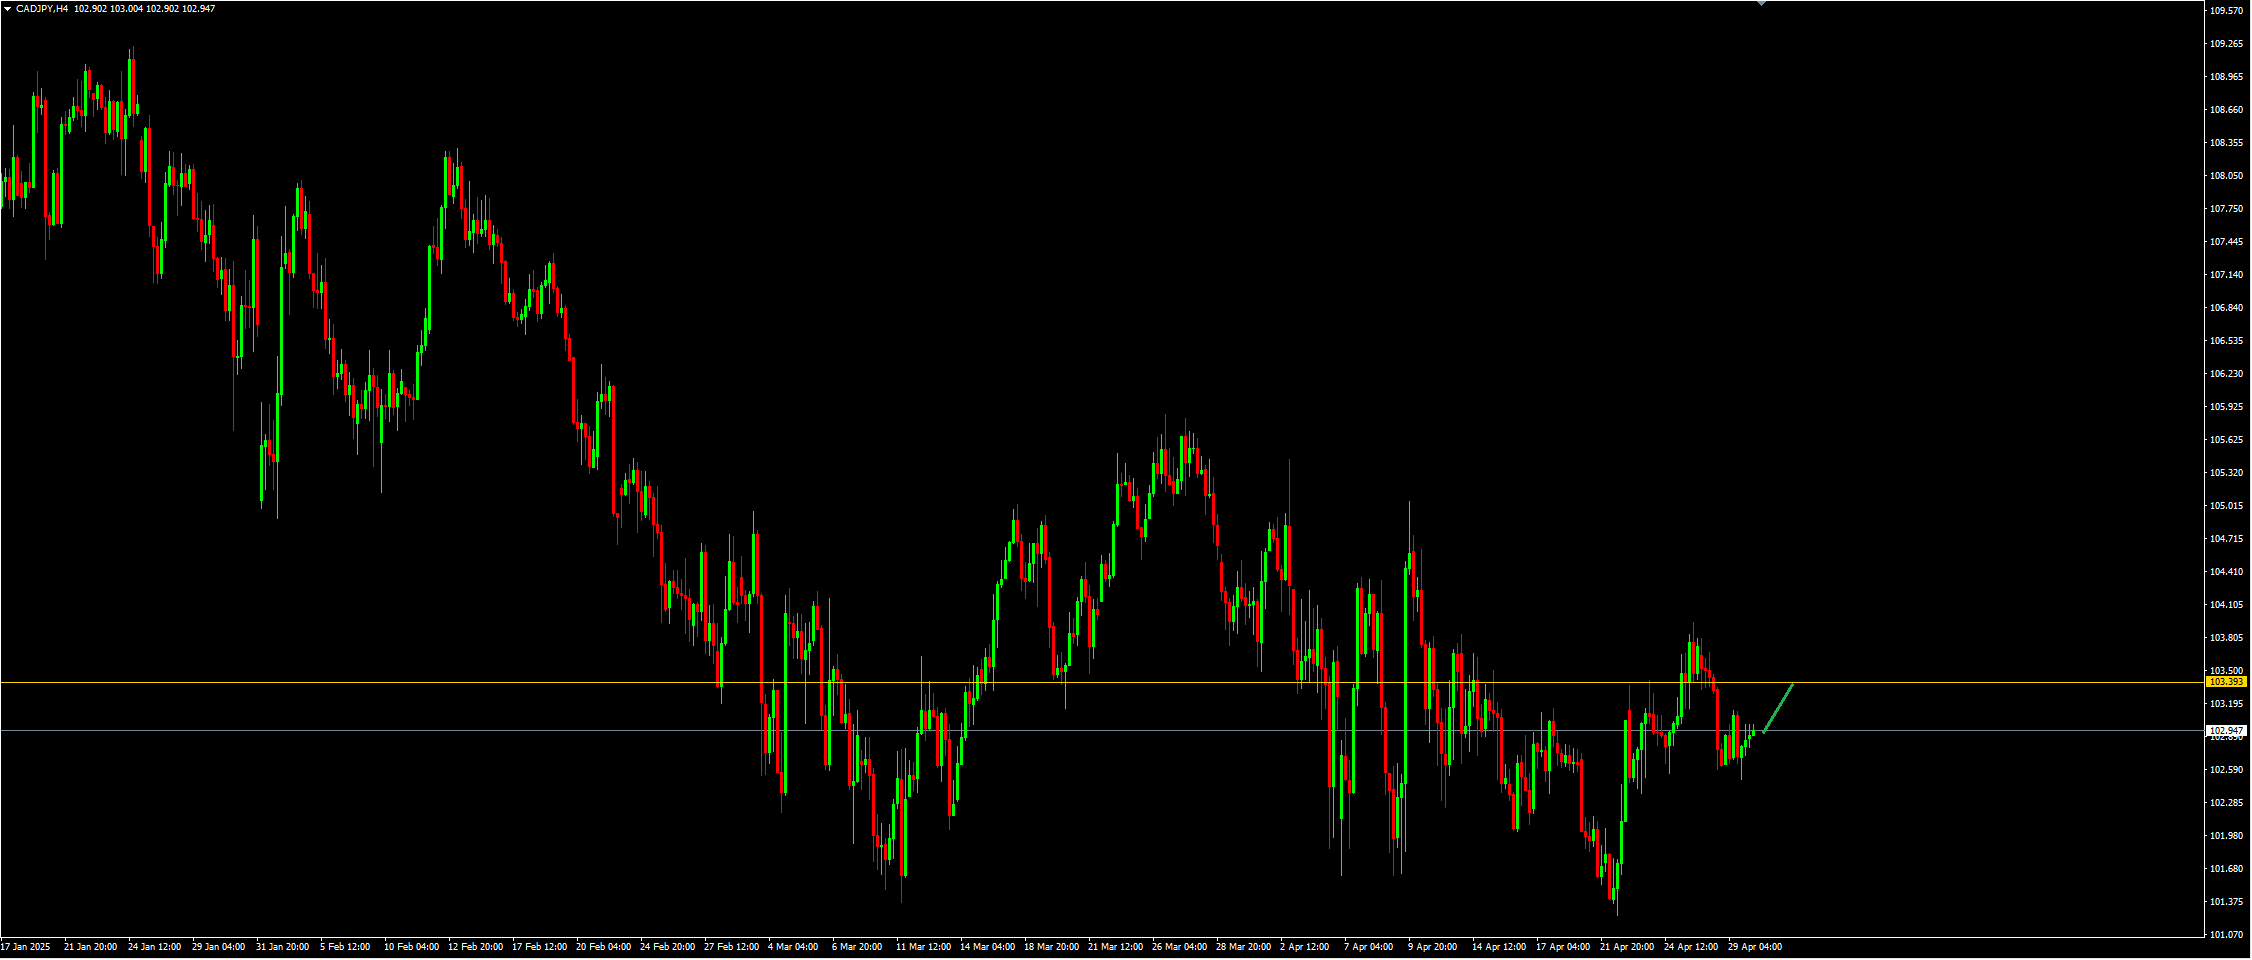Click the 17 Apr 04:00 time label
This screenshot has height=960, width=2252.
1563,947
